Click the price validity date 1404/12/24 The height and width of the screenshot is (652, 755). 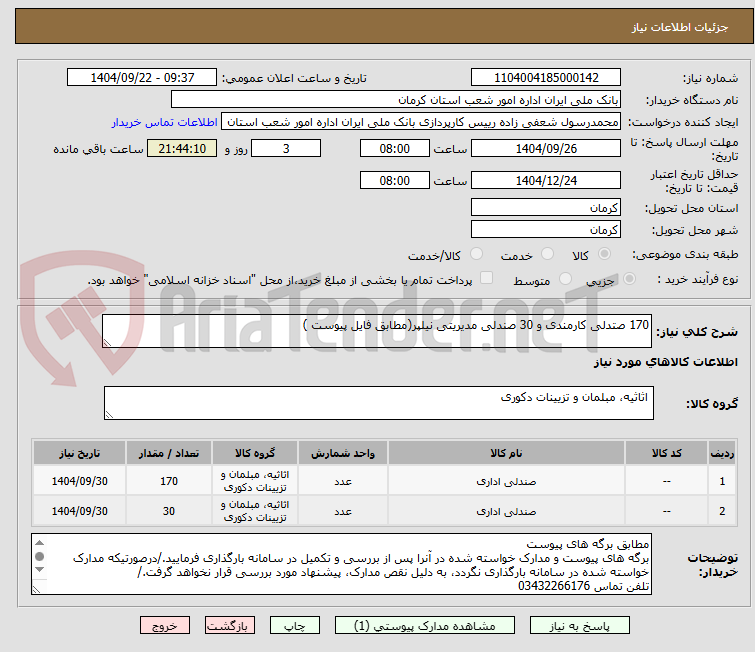(x=546, y=180)
